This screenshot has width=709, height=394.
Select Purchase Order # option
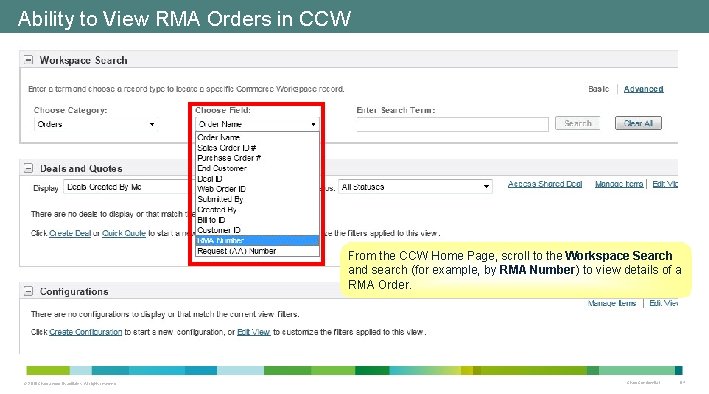(257, 158)
